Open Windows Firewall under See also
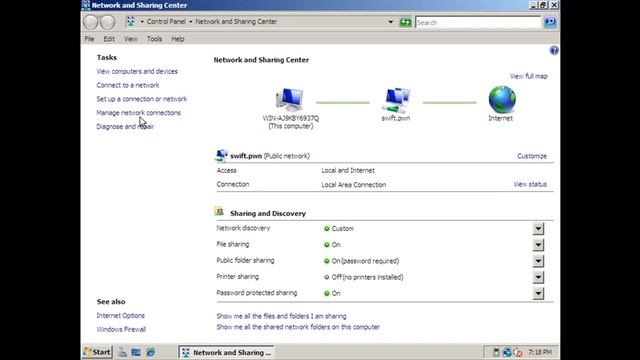Screen dimensions: 640x360 point(121,329)
